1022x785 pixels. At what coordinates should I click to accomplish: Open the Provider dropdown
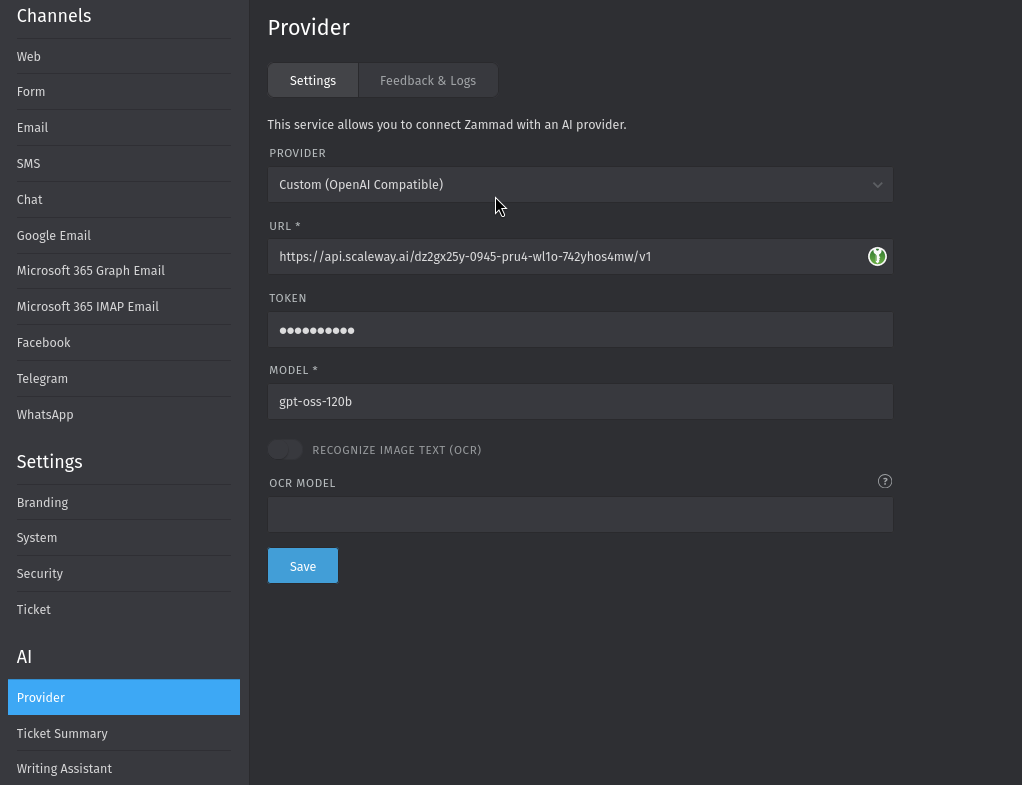point(580,184)
